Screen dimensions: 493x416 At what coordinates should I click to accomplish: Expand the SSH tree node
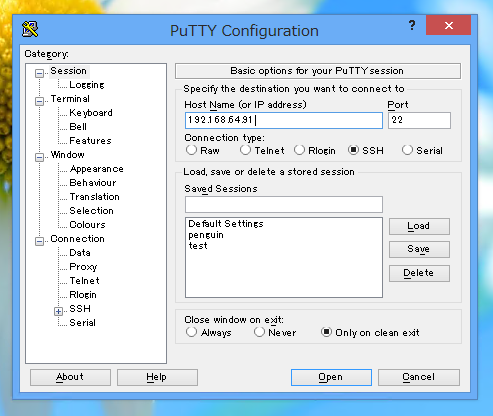(x=58, y=311)
